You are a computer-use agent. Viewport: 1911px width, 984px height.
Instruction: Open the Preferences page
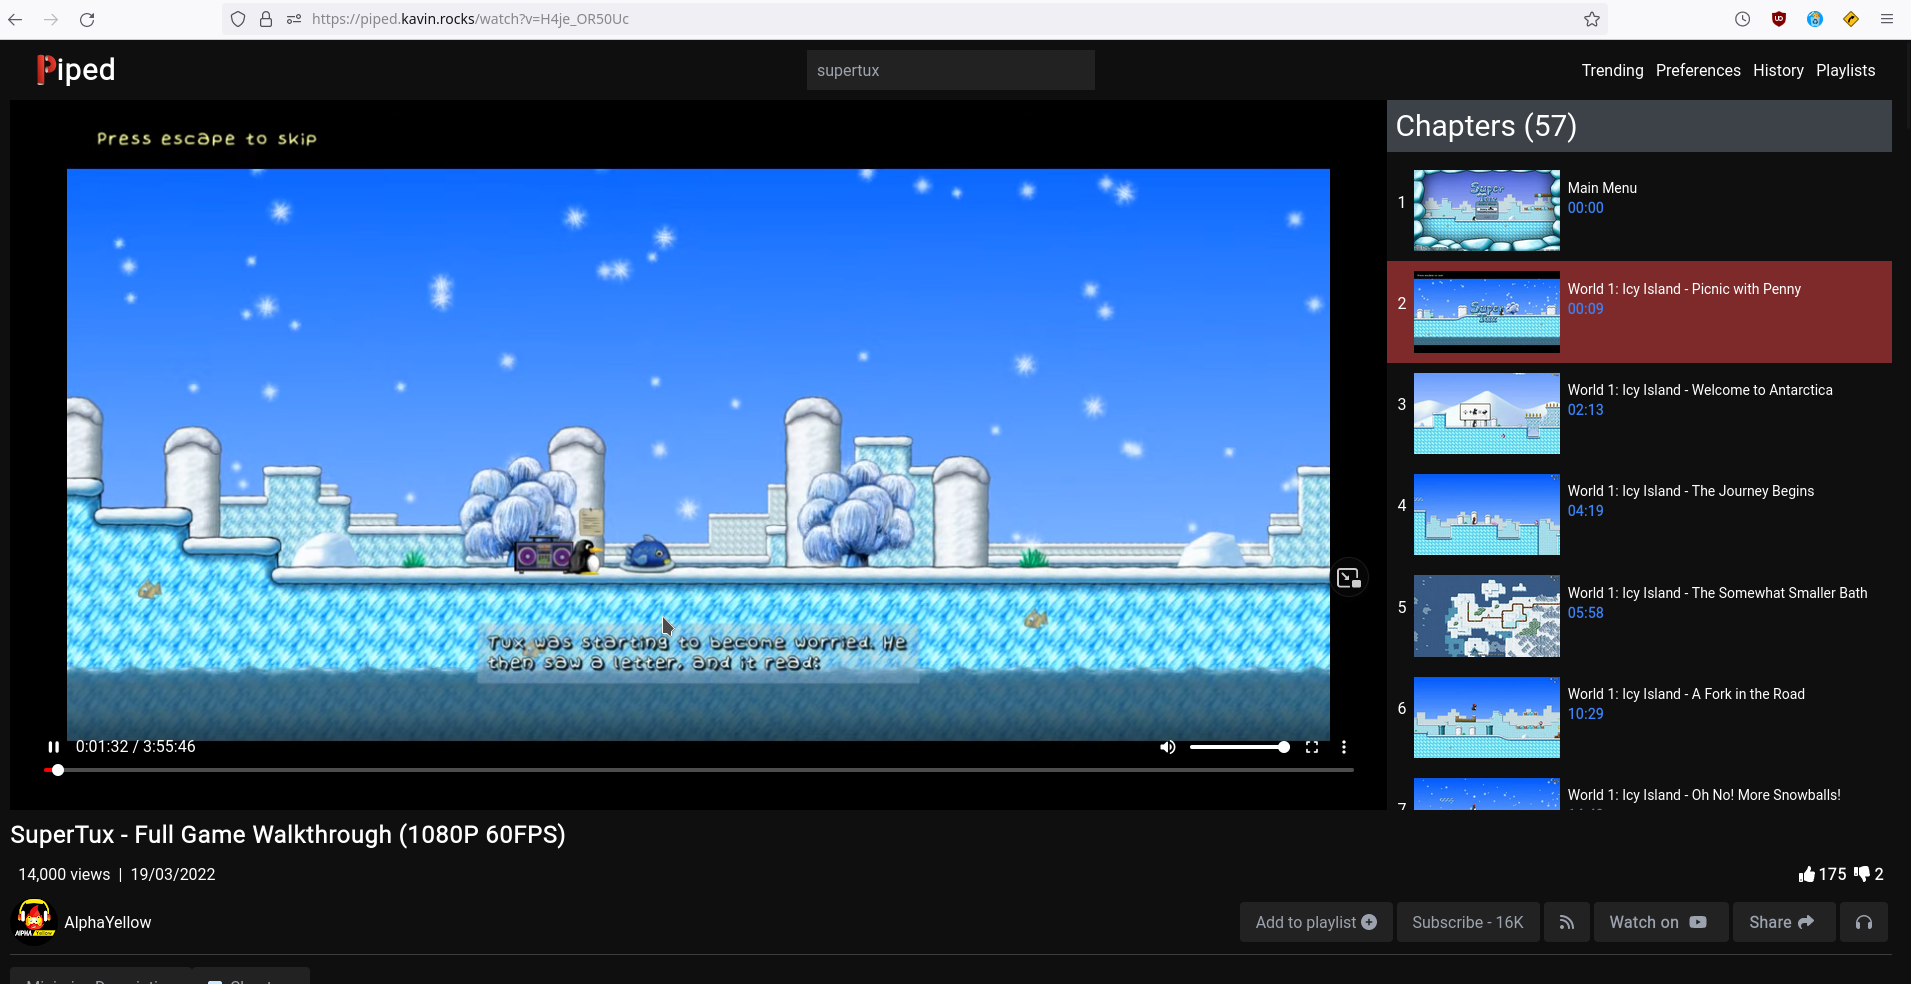click(x=1698, y=70)
